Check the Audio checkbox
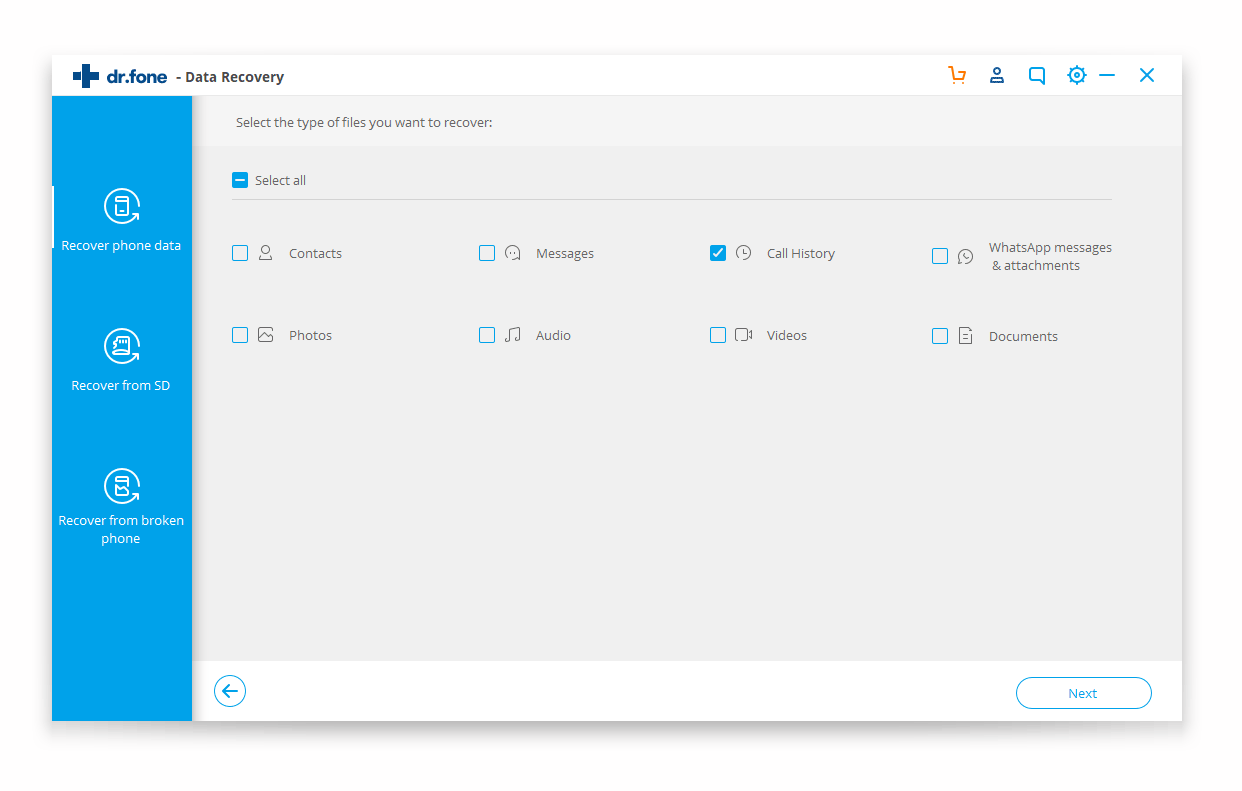The height and width of the screenshot is (791, 1242). (487, 335)
